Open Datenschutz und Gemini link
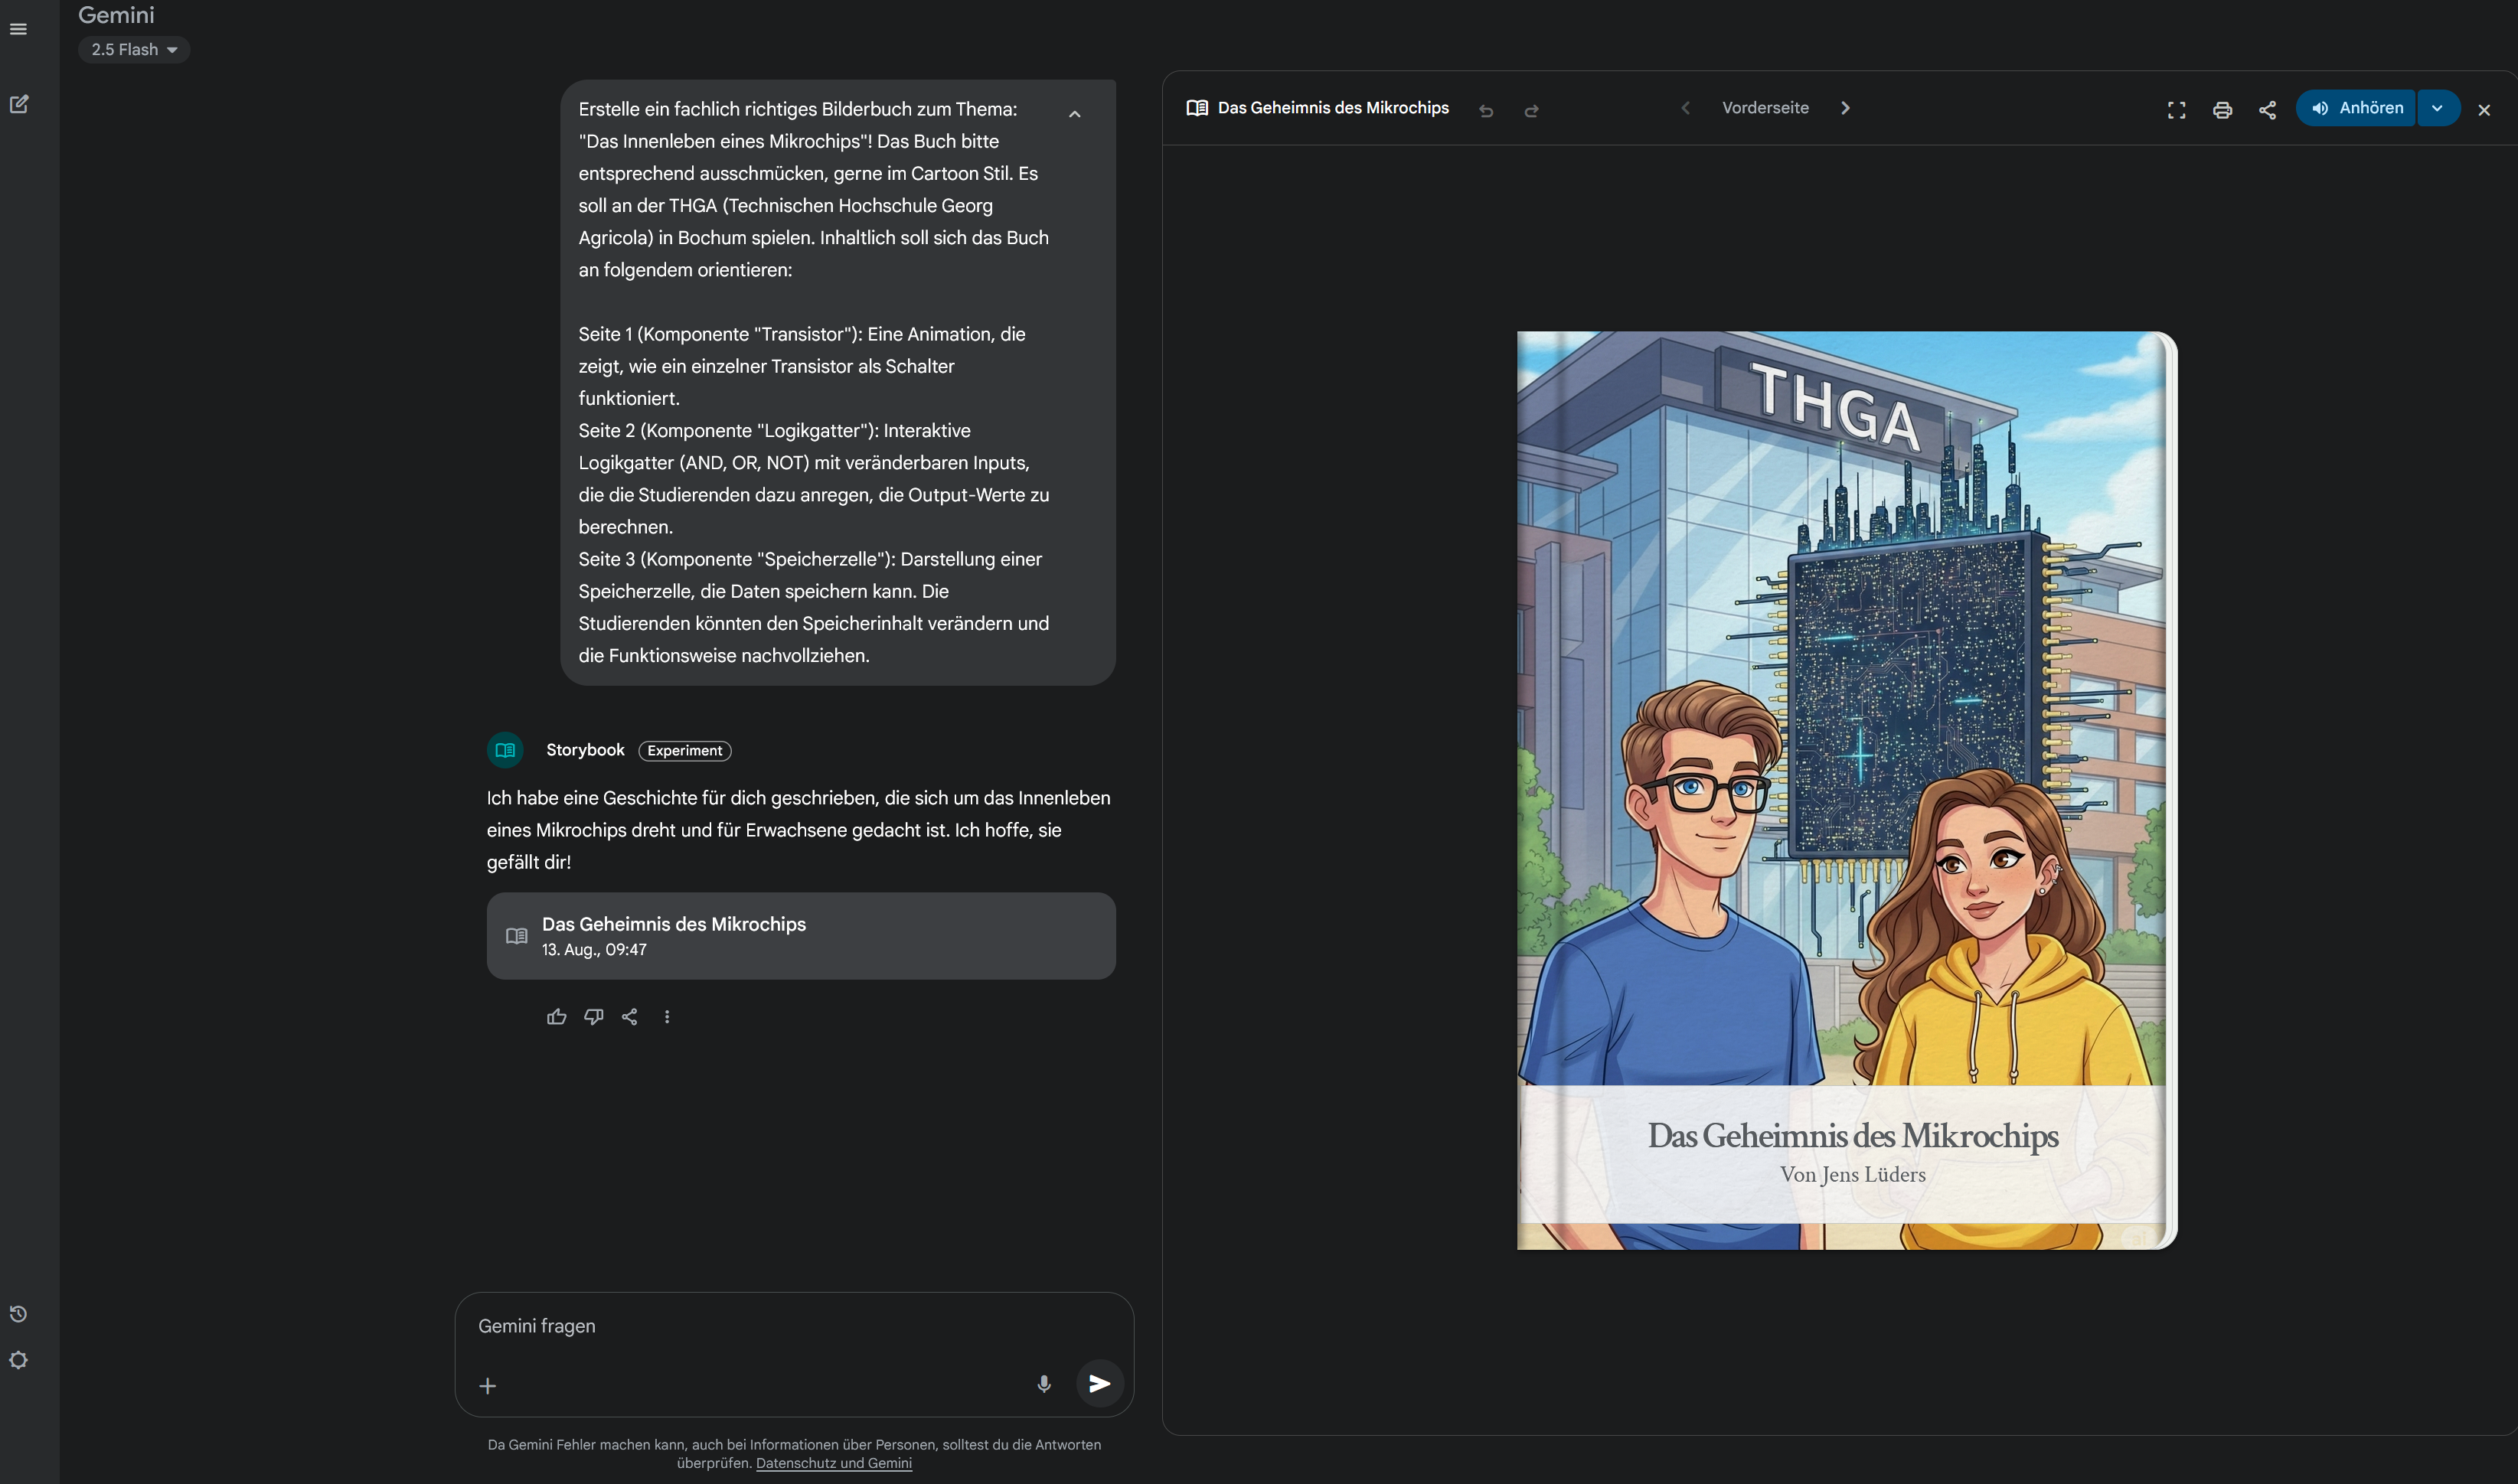Viewport: 2518px width, 1484px height. click(833, 1463)
